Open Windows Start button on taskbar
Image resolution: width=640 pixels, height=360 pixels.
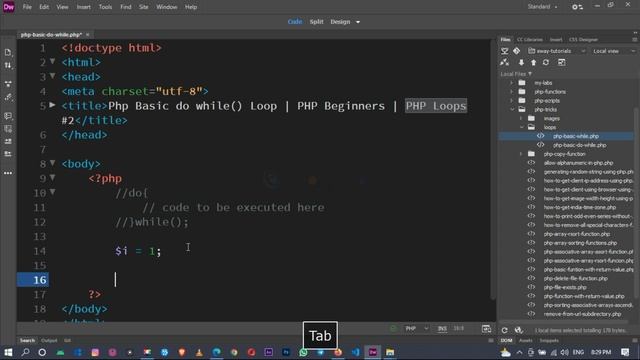[x=8, y=352]
